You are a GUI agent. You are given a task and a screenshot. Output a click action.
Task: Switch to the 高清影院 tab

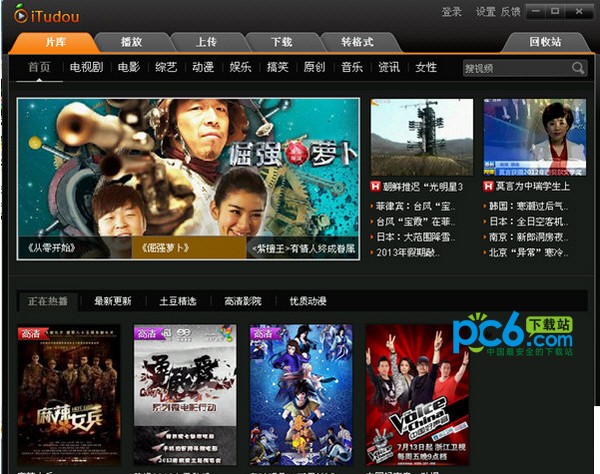tap(243, 301)
